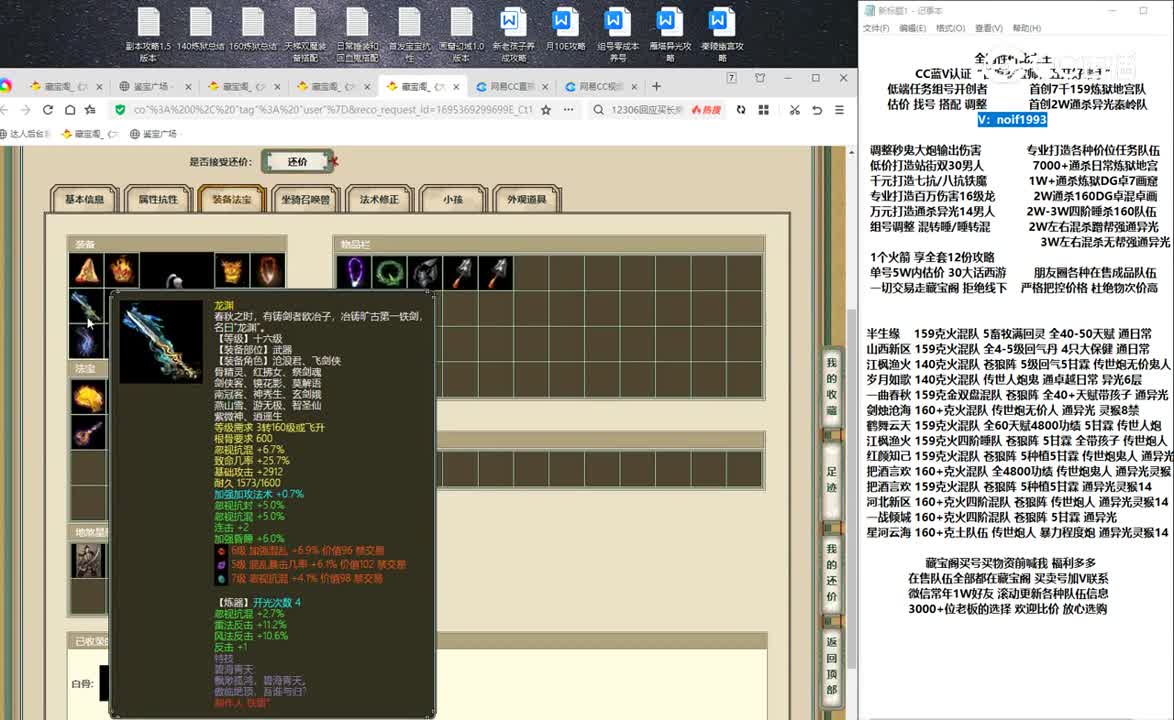Select the golden mask equipment icon
This screenshot has height=720, width=1174.
[231, 270]
